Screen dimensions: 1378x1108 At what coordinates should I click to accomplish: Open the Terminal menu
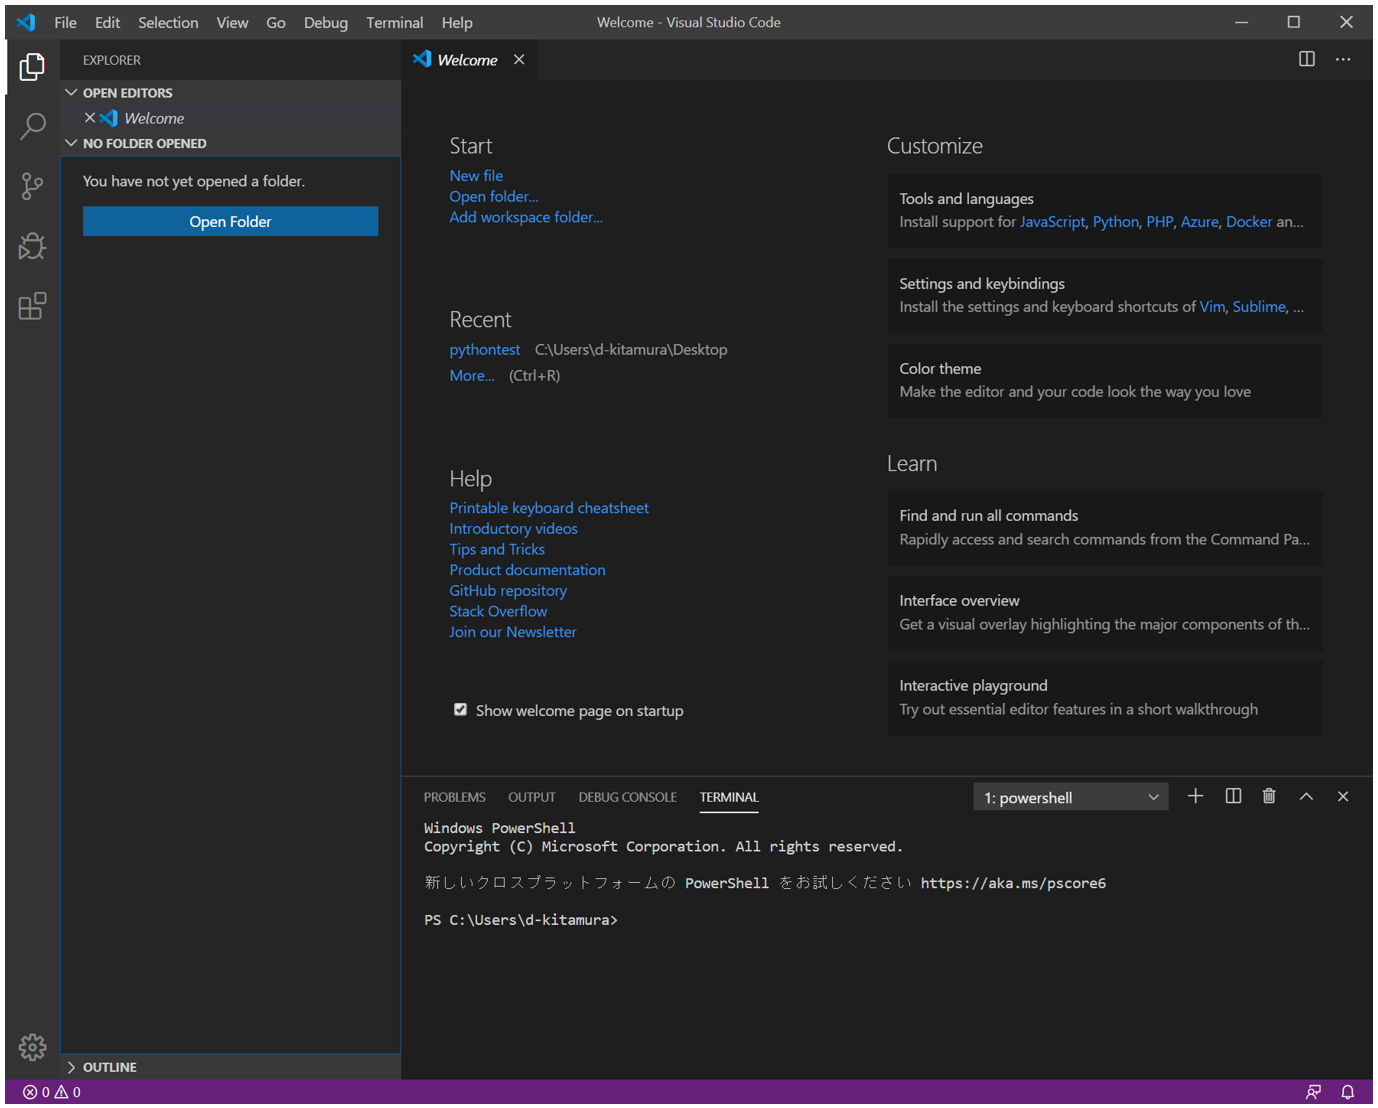coord(394,22)
